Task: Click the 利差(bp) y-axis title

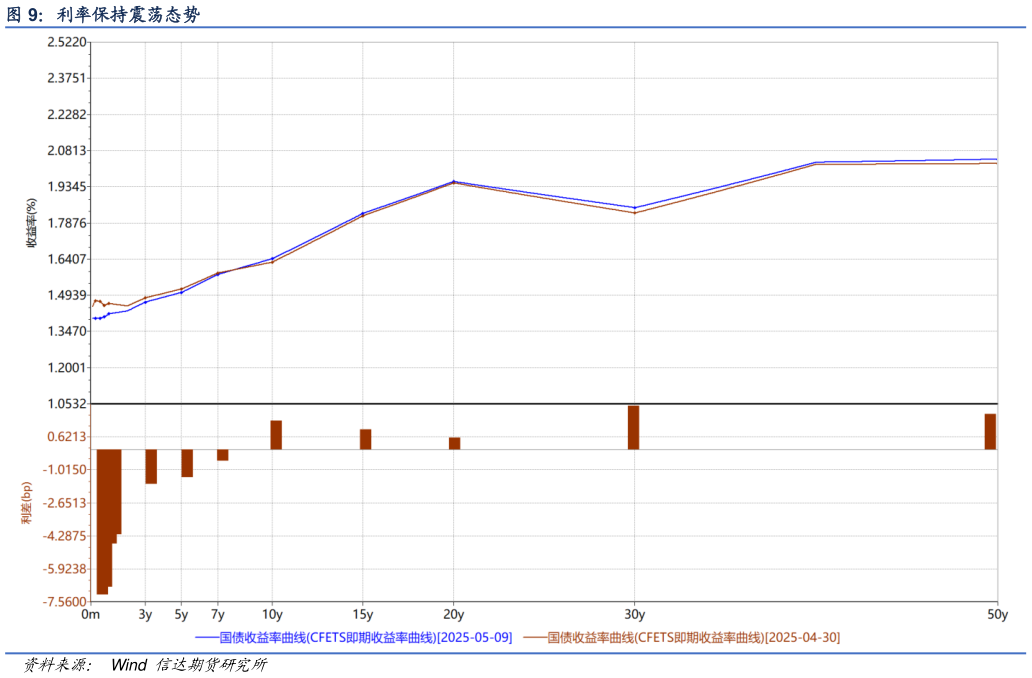Action: click(27, 503)
